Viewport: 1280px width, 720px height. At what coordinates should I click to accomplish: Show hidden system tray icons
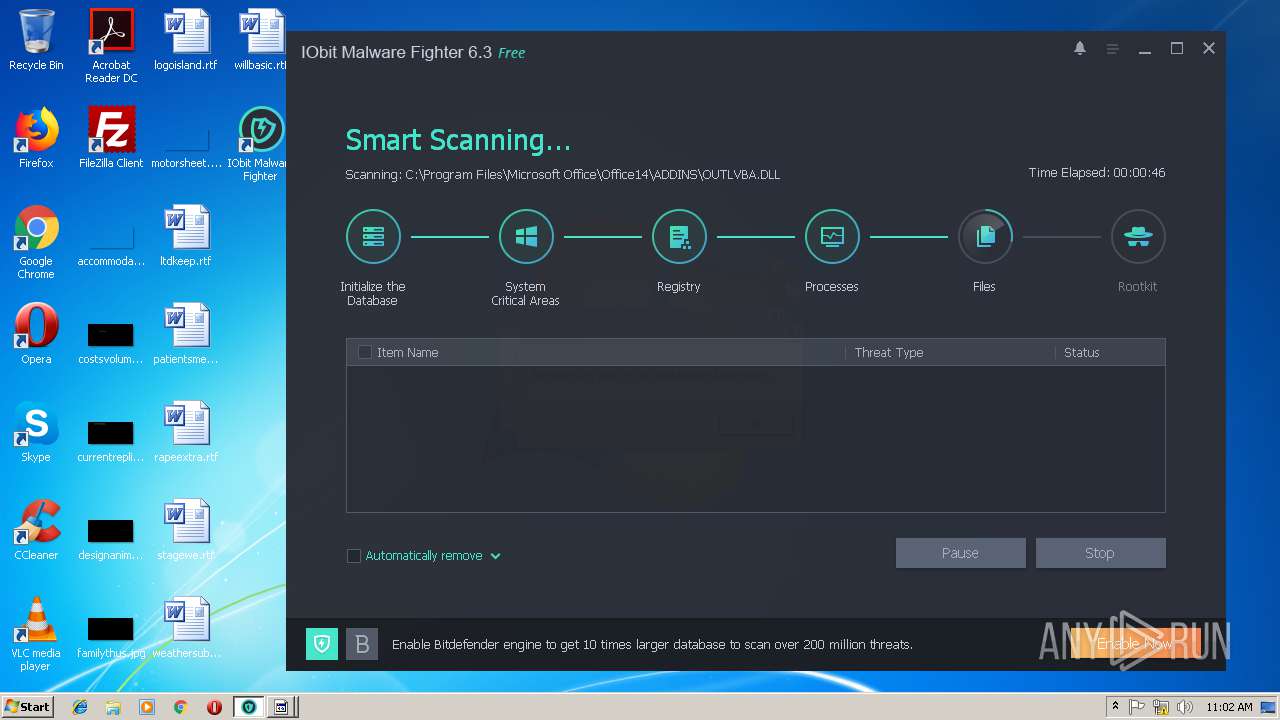tap(1115, 707)
